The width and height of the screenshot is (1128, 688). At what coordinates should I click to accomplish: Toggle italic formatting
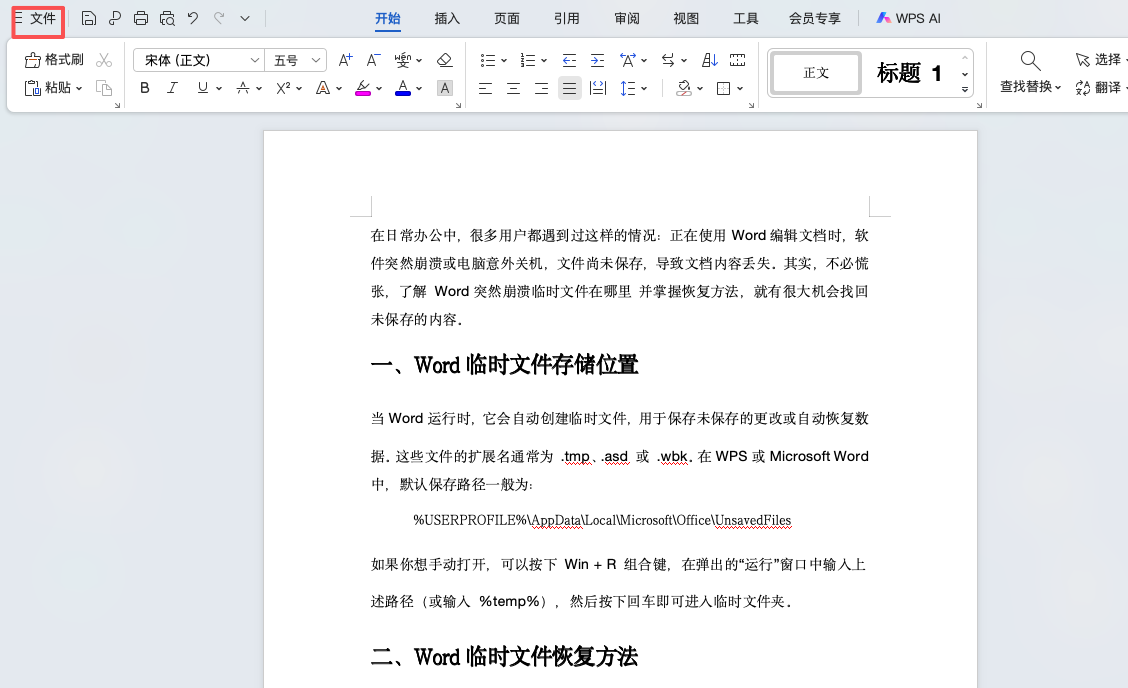172,88
